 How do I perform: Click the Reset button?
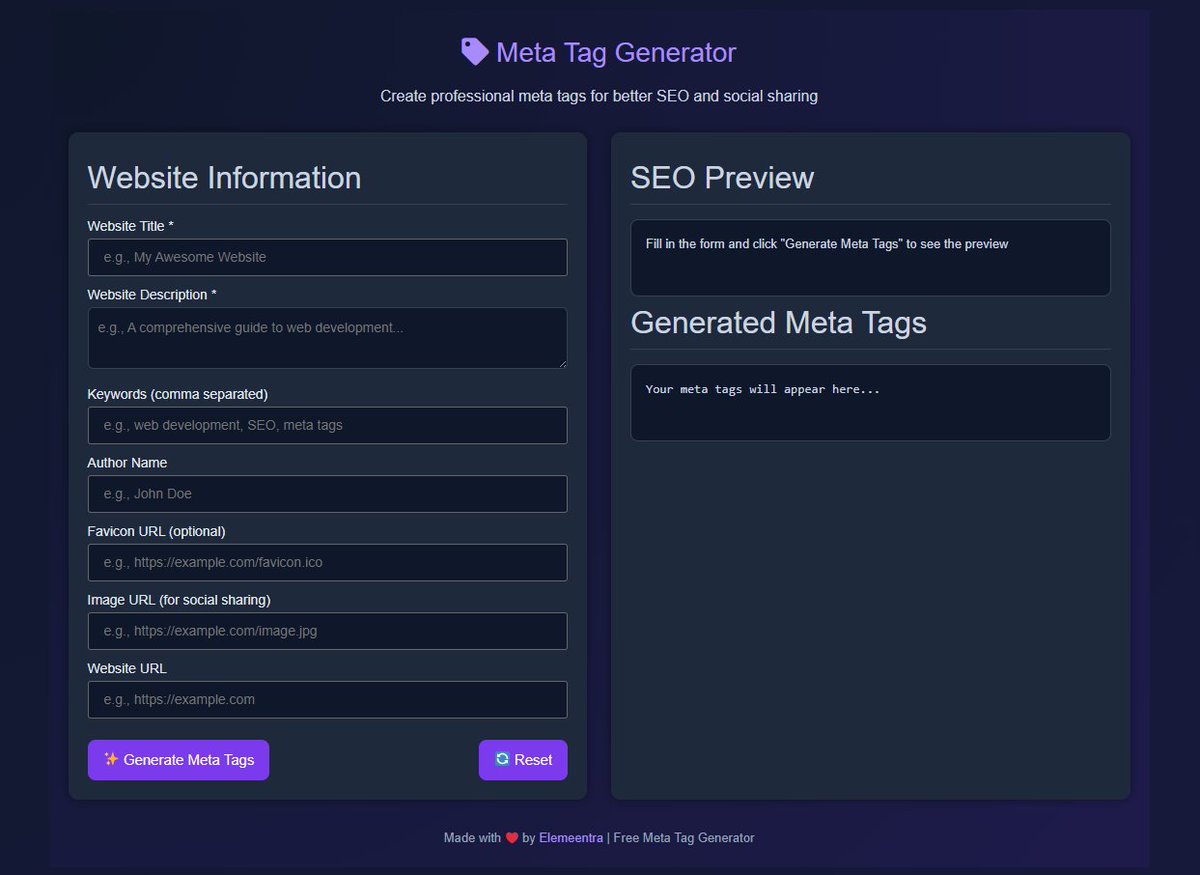tap(523, 760)
